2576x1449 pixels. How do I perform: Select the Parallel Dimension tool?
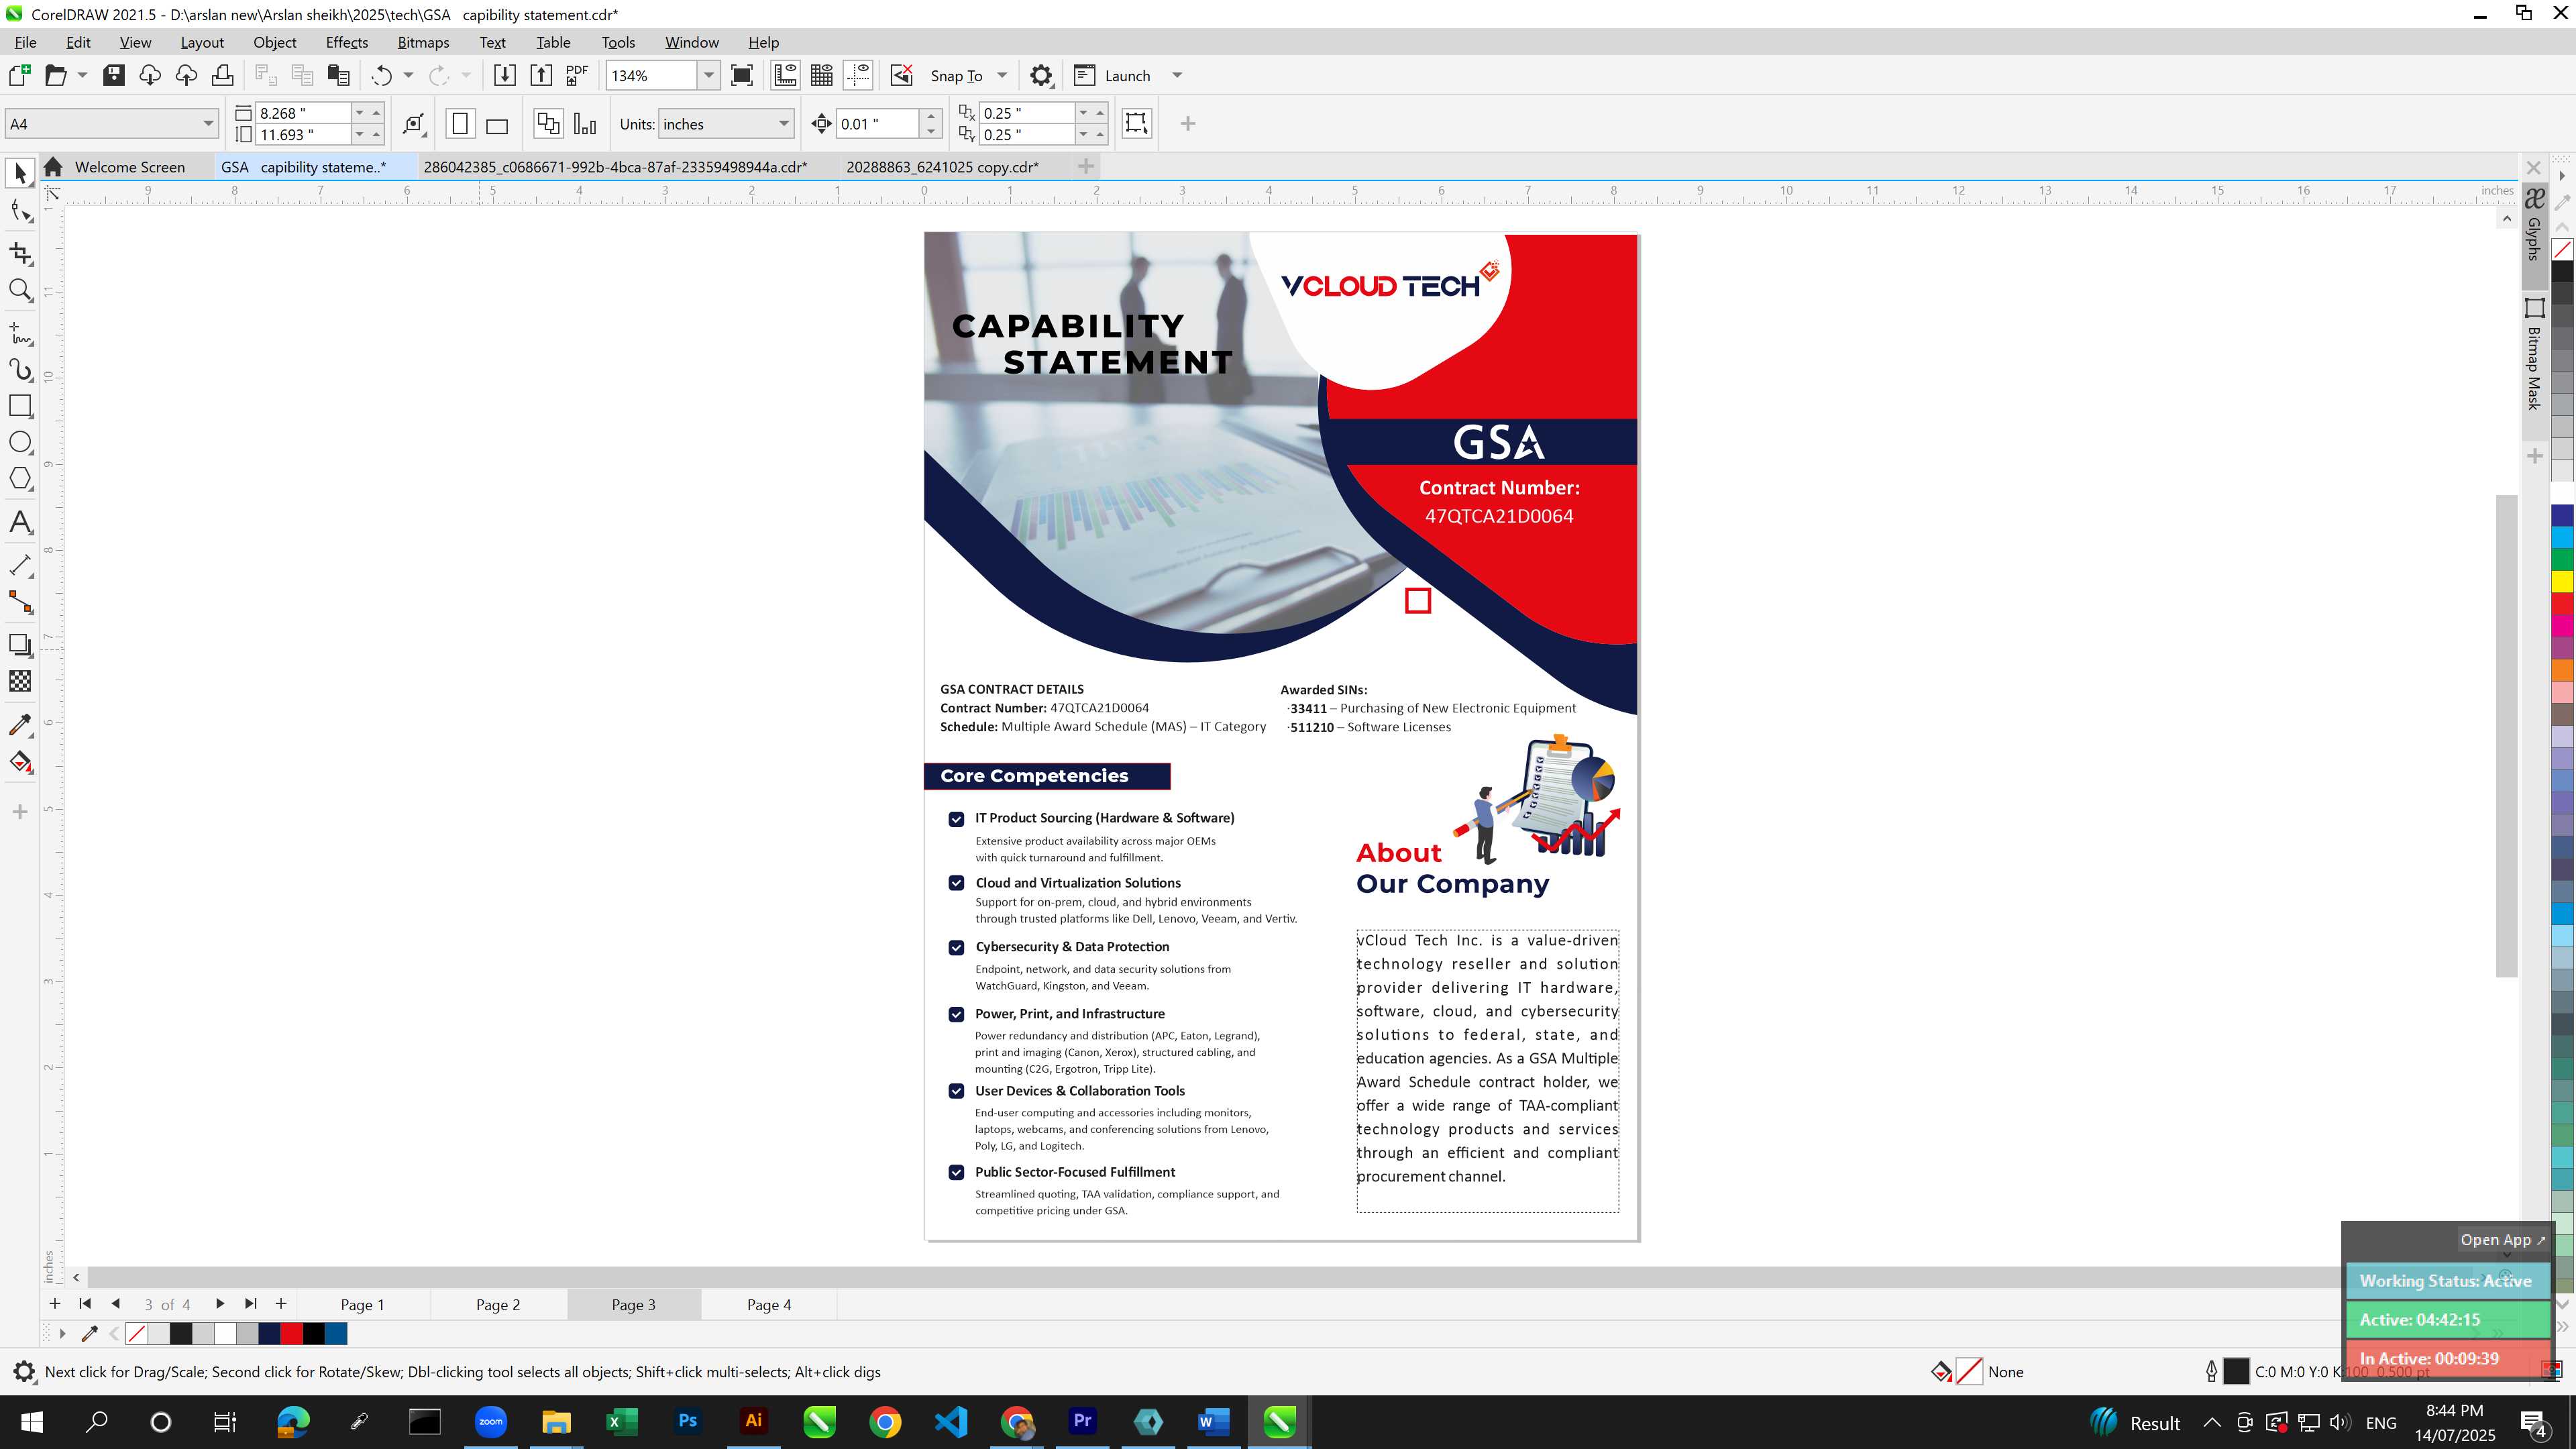[x=20, y=565]
